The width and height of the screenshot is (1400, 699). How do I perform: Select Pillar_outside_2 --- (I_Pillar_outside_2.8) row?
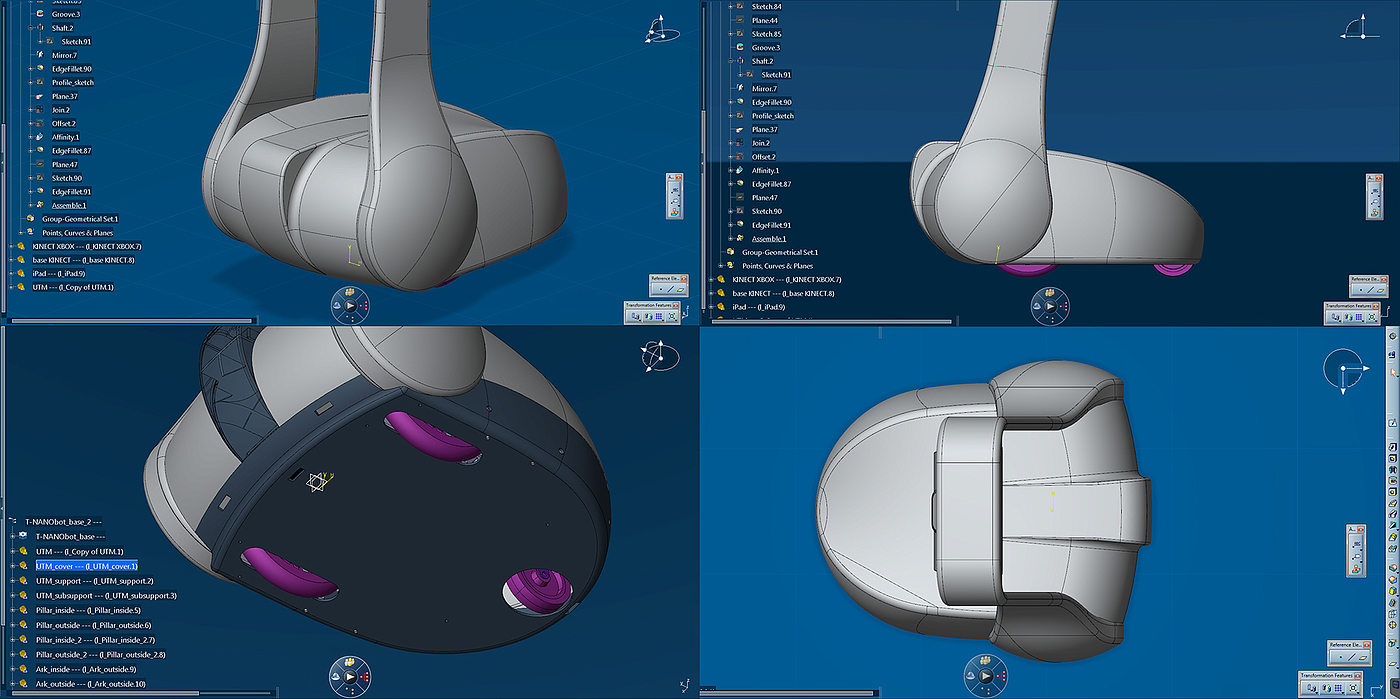click(101, 654)
